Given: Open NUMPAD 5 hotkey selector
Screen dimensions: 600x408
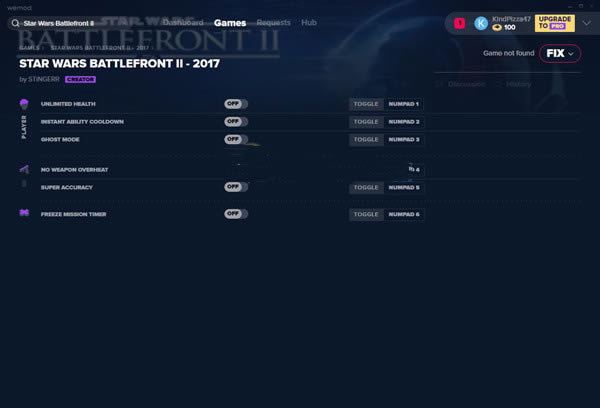Looking at the screenshot, I should 403,187.
